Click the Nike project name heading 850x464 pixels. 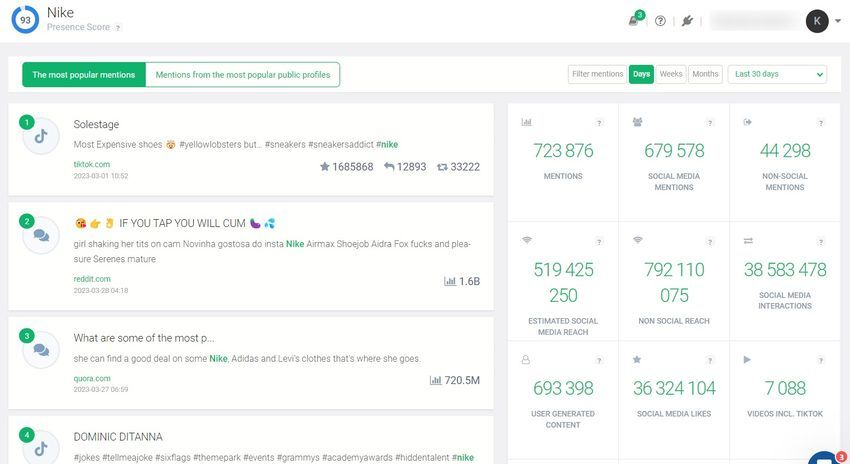(x=60, y=12)
